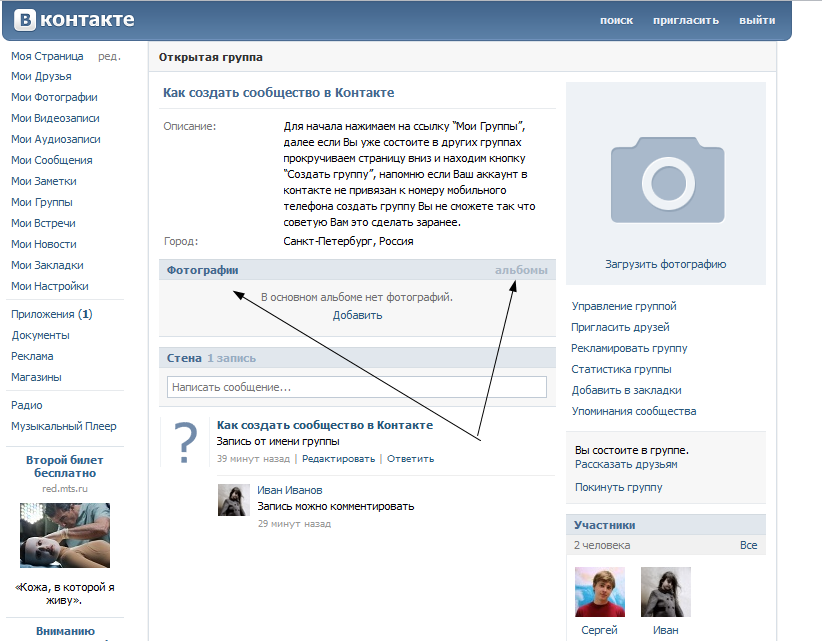Viewport: 822px width, 641px height.
Task: Click Все to view all members
Action: (749, 546)
